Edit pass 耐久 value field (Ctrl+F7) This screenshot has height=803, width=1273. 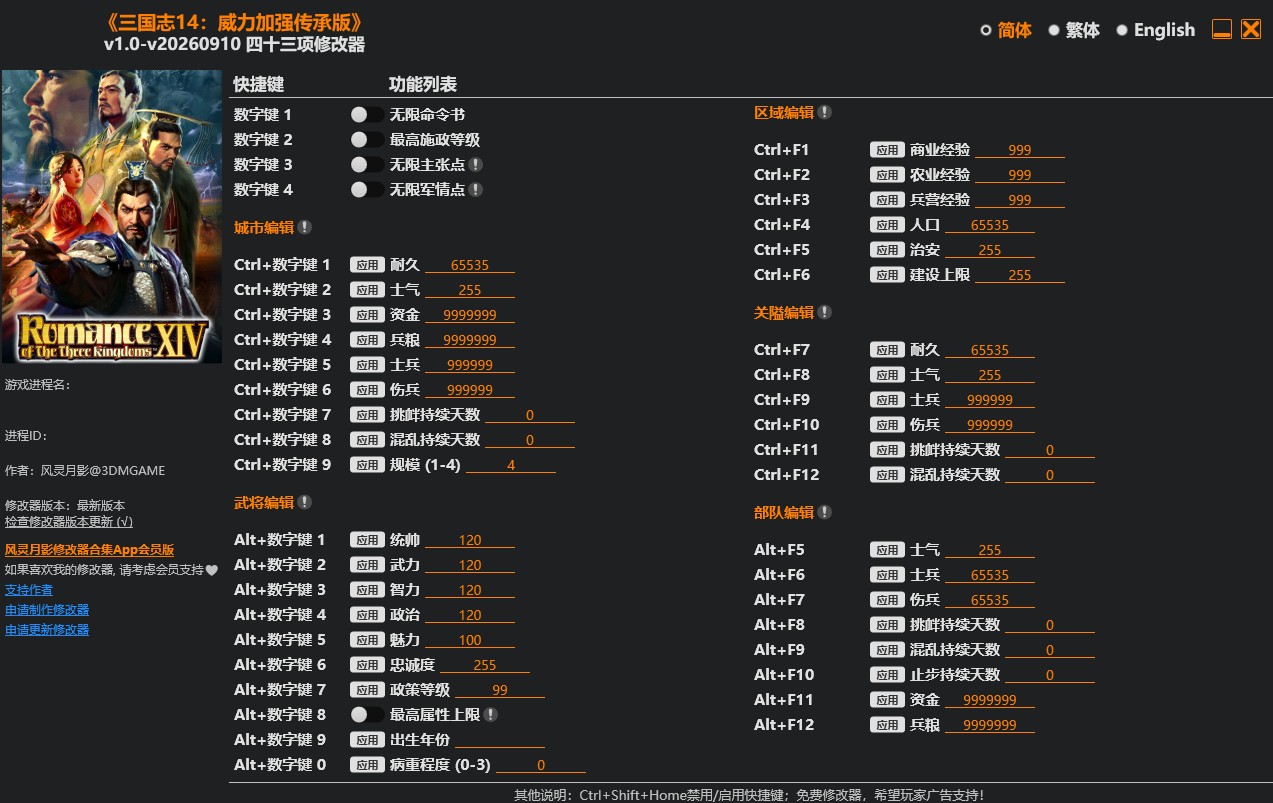click(x=990, y=350)
